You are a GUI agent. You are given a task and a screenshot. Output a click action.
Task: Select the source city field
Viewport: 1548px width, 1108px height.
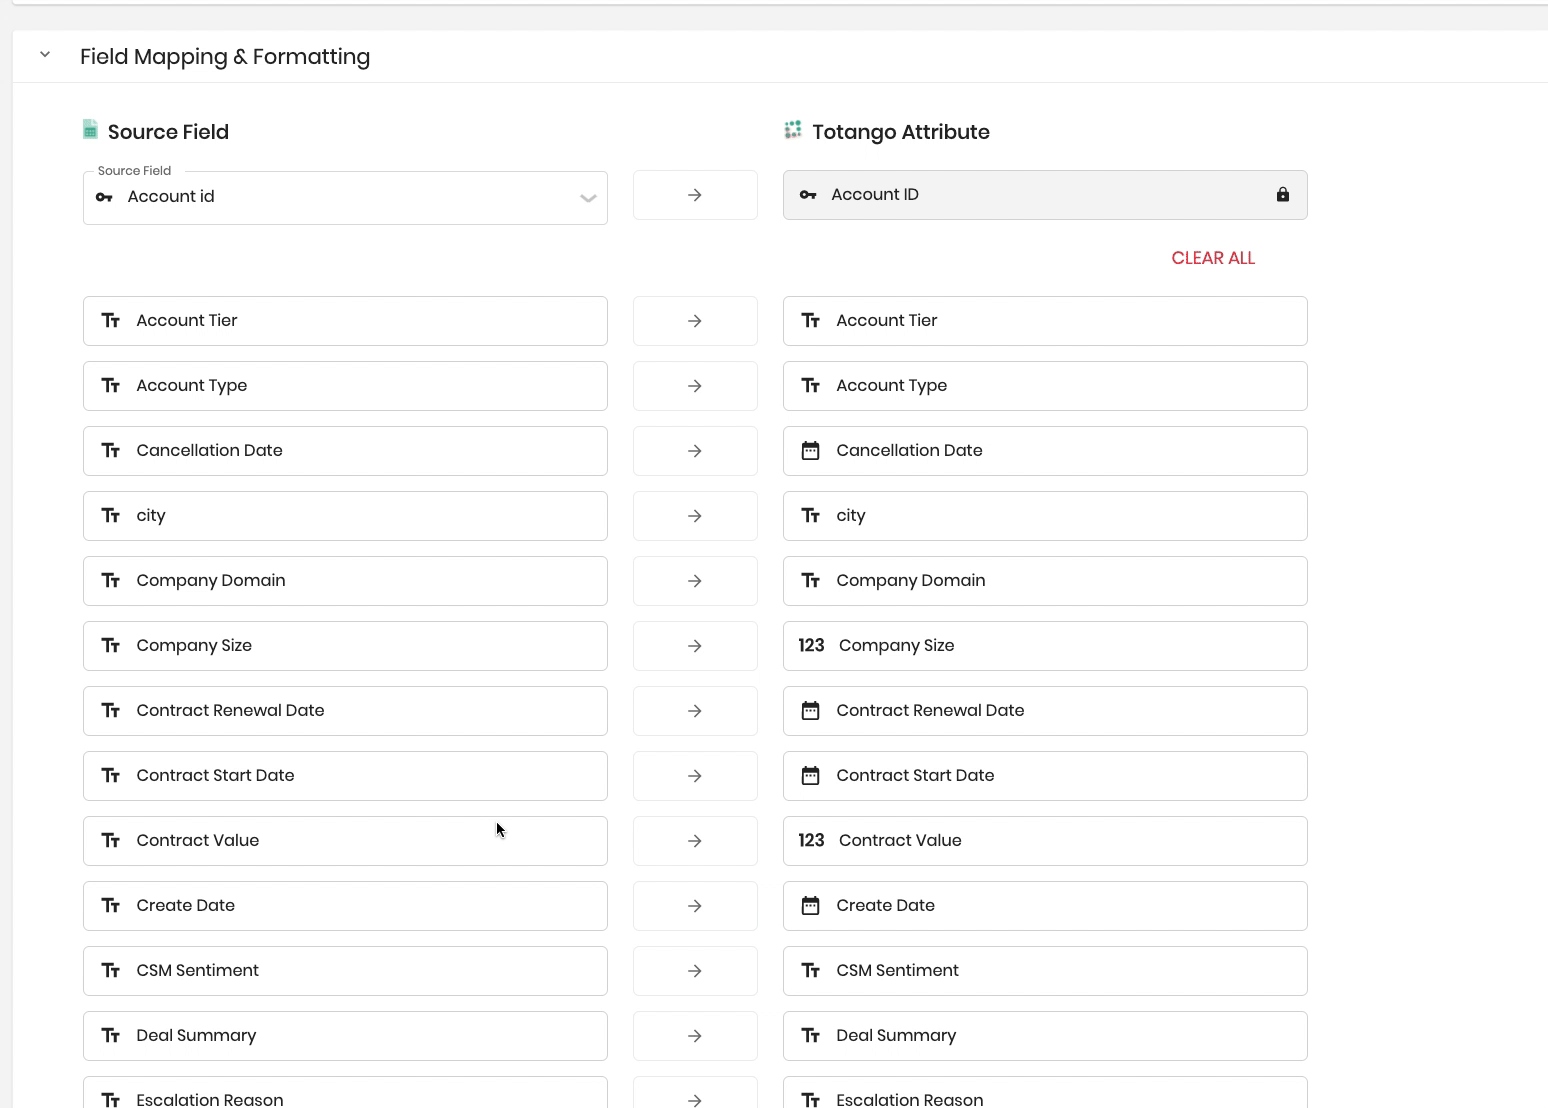pos(345,516)
